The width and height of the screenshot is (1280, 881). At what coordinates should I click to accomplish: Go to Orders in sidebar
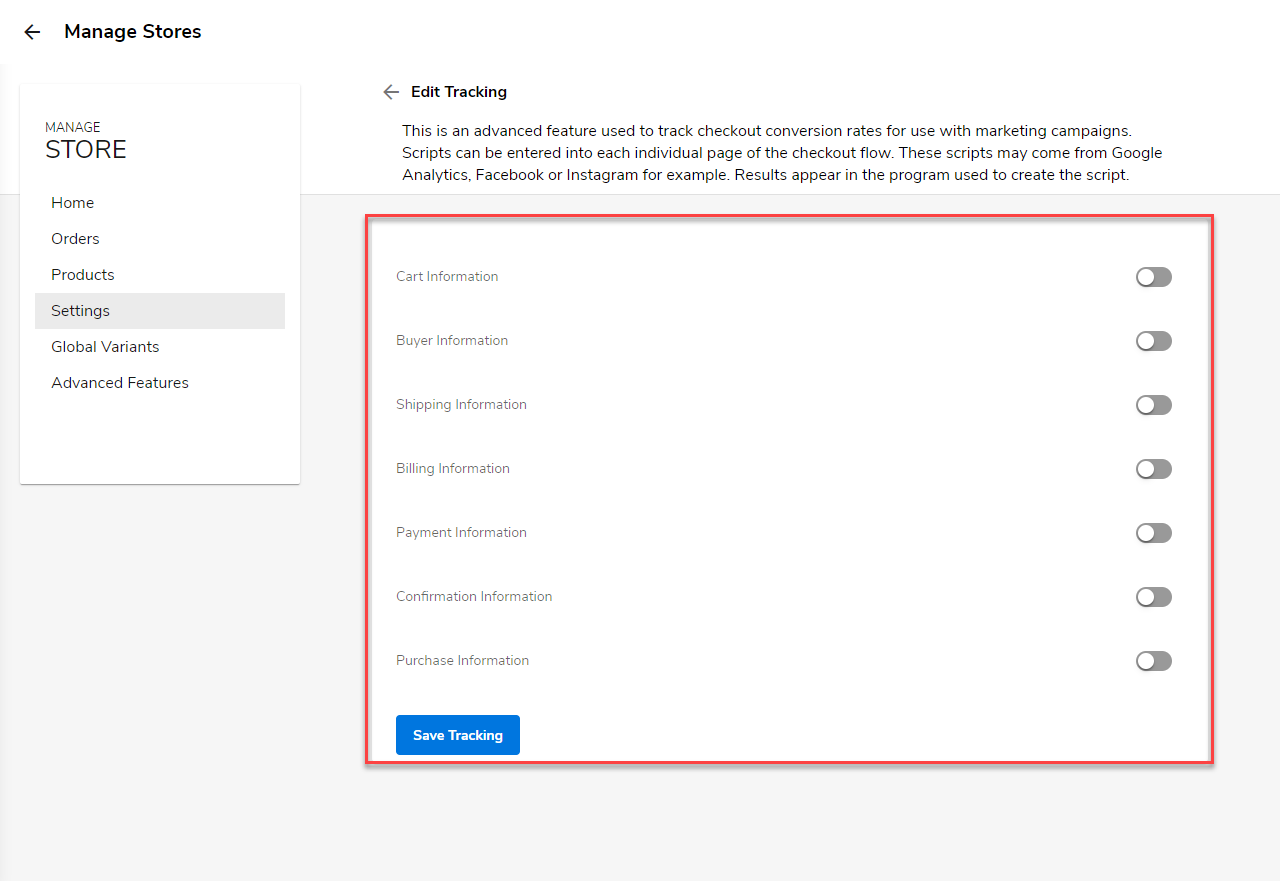[x=160, y=239]
